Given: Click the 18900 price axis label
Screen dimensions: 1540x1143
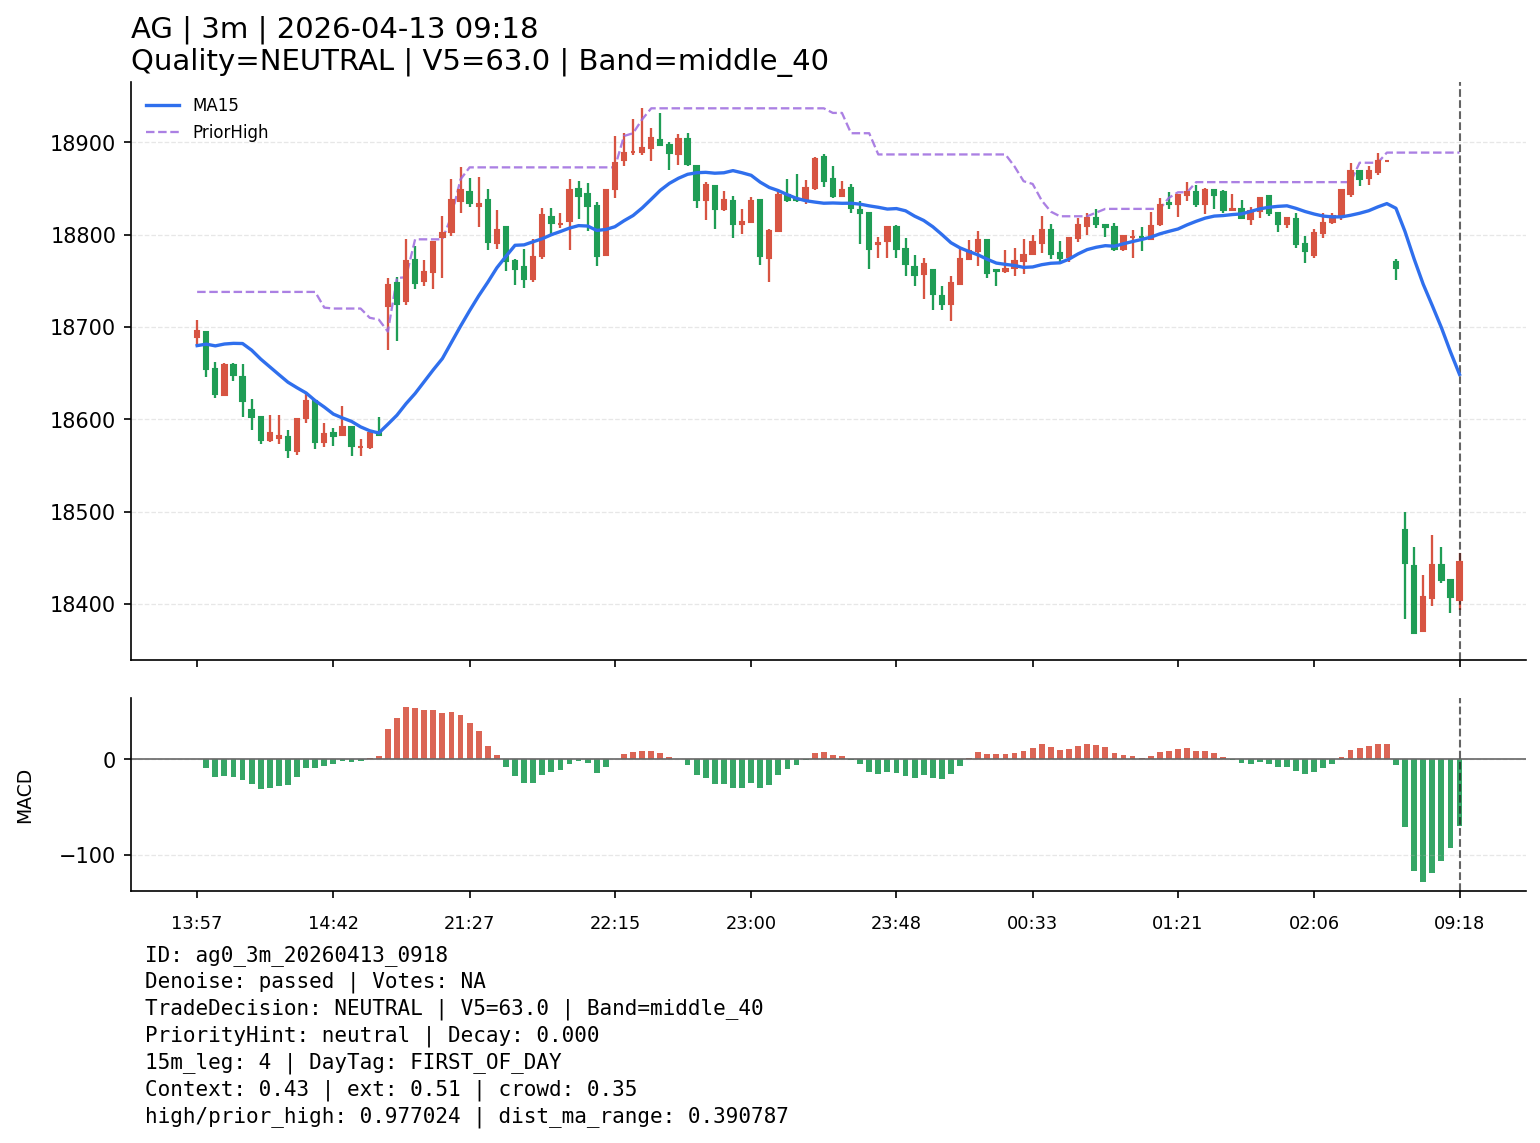Looking at the screenshot, I should [x=82, y=143].
